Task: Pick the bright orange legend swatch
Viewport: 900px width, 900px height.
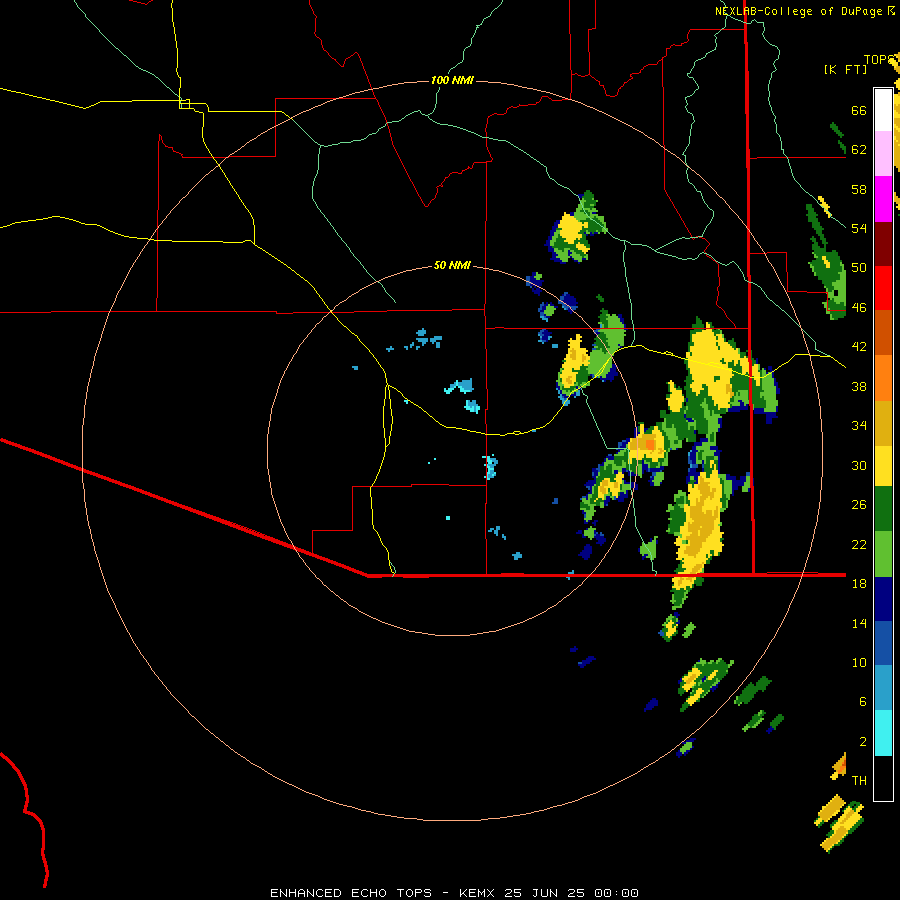Action: pos(883,378)
